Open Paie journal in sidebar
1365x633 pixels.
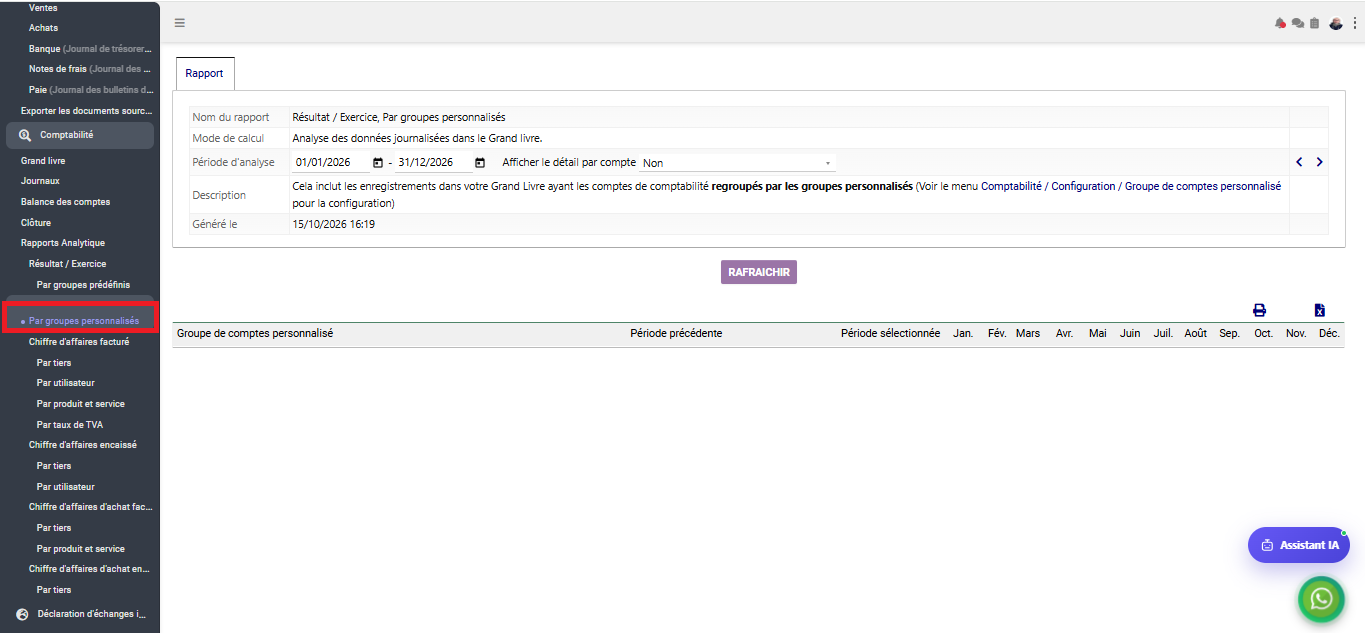click(x=90, y=90)
